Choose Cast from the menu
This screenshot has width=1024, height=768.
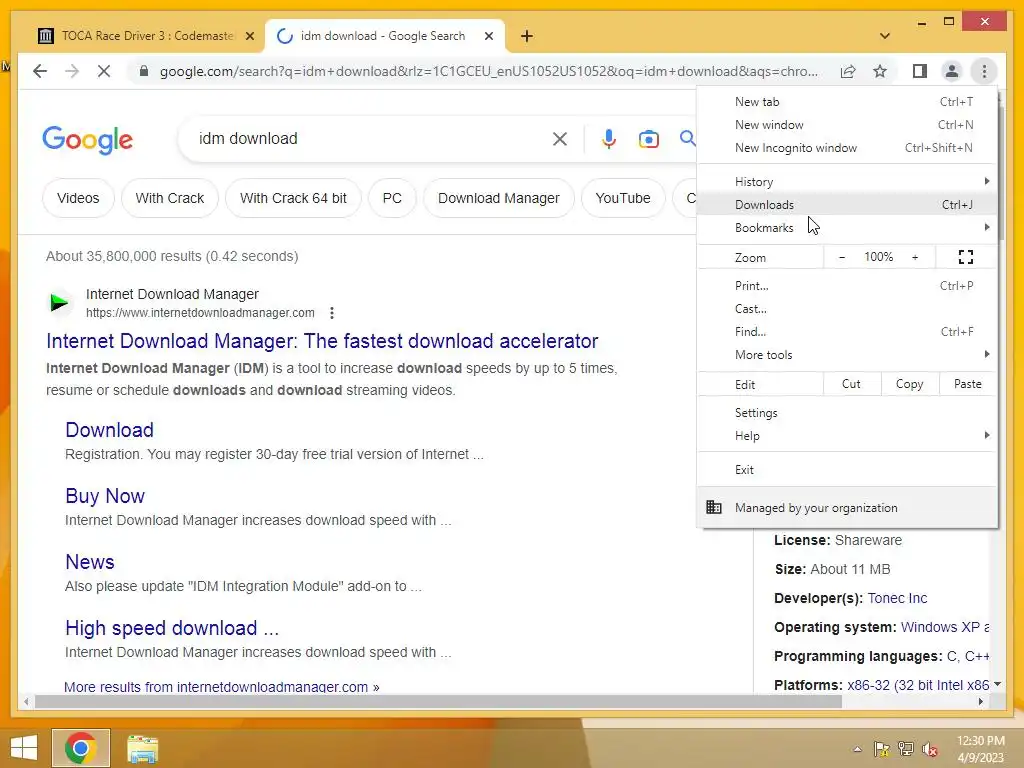[x=848, y=308]
